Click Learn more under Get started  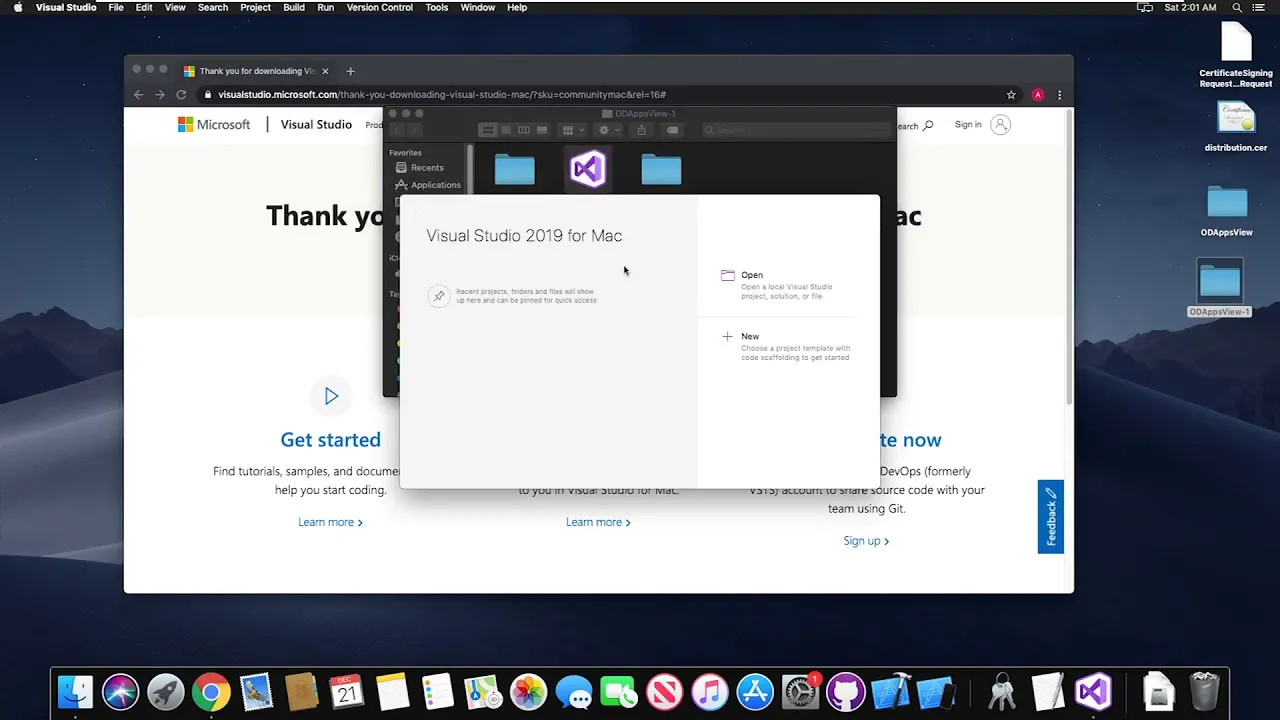tap(330, 522)
